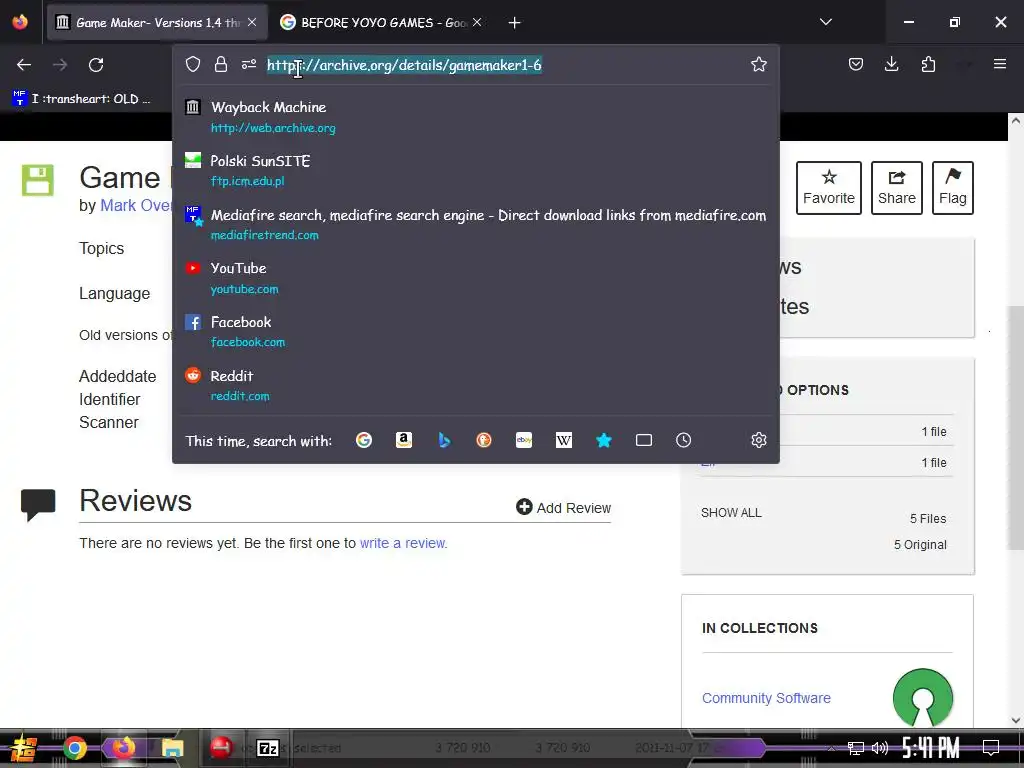Open Mark Overmars author link
1024x768 pixels.
pyautogui.click(x=135, y=206)
